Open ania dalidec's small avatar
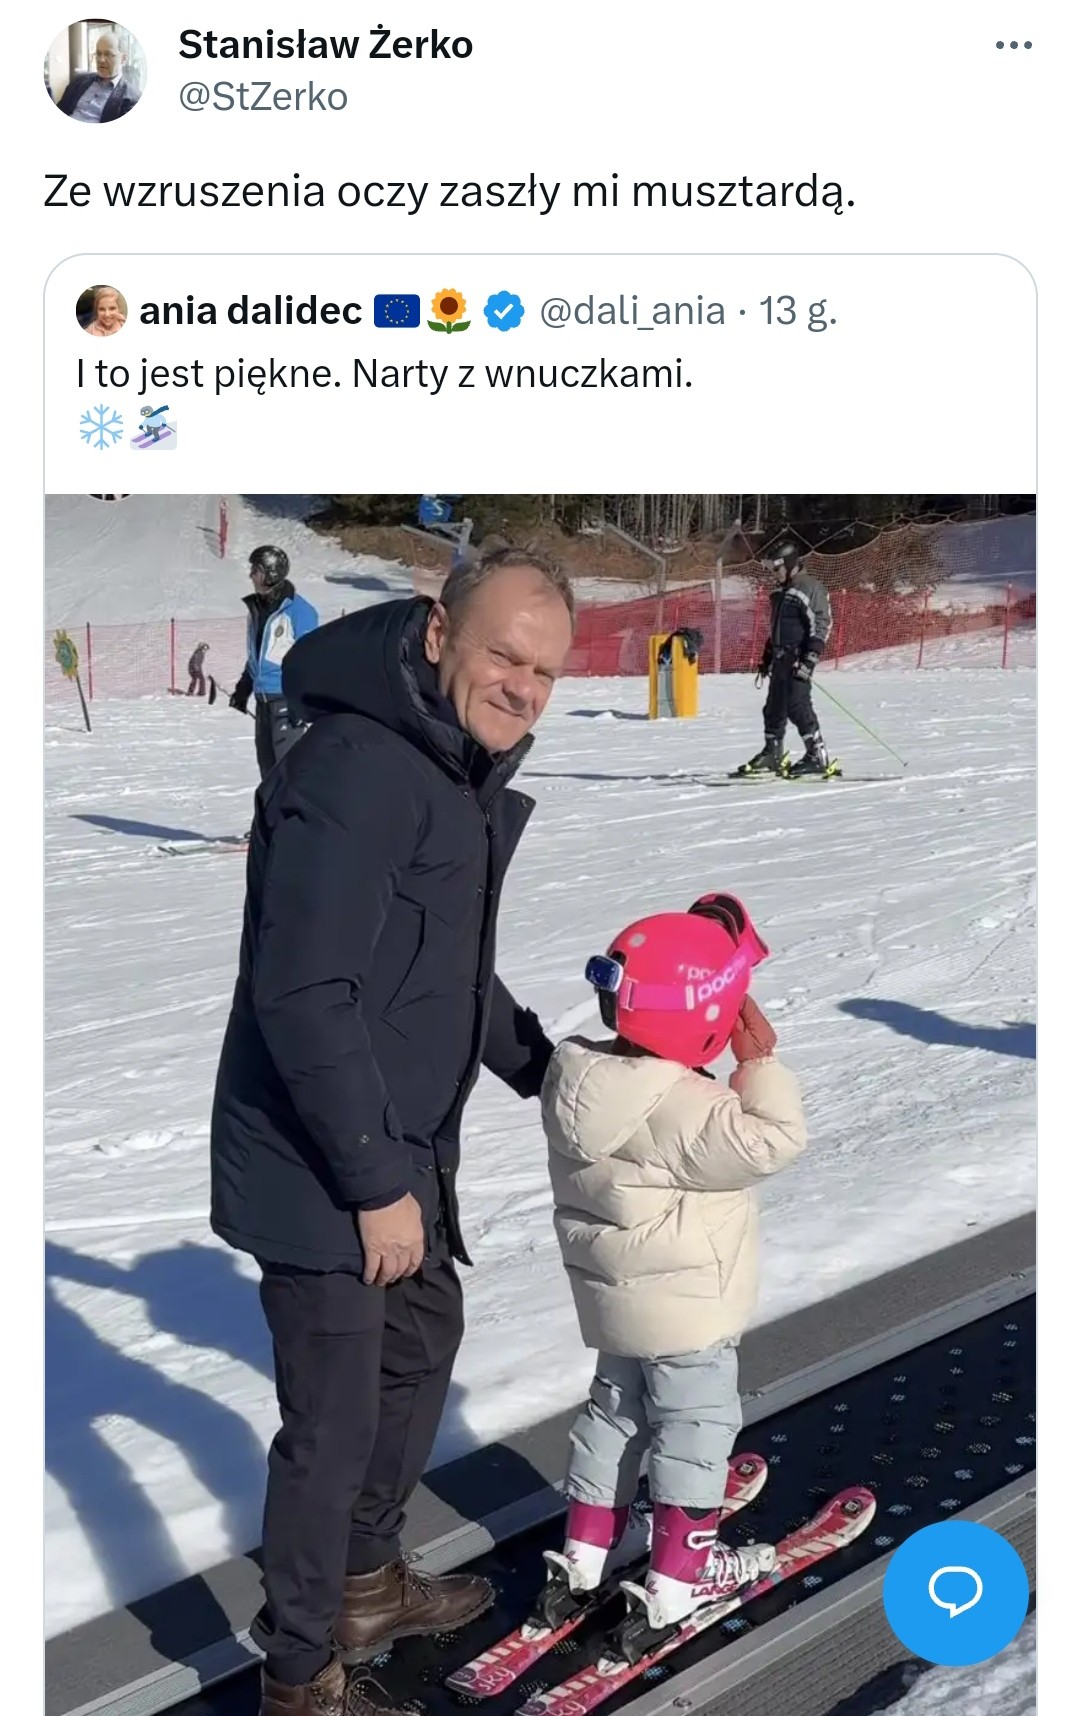This screenshot has width=1080, height=1716. [101, 311]
